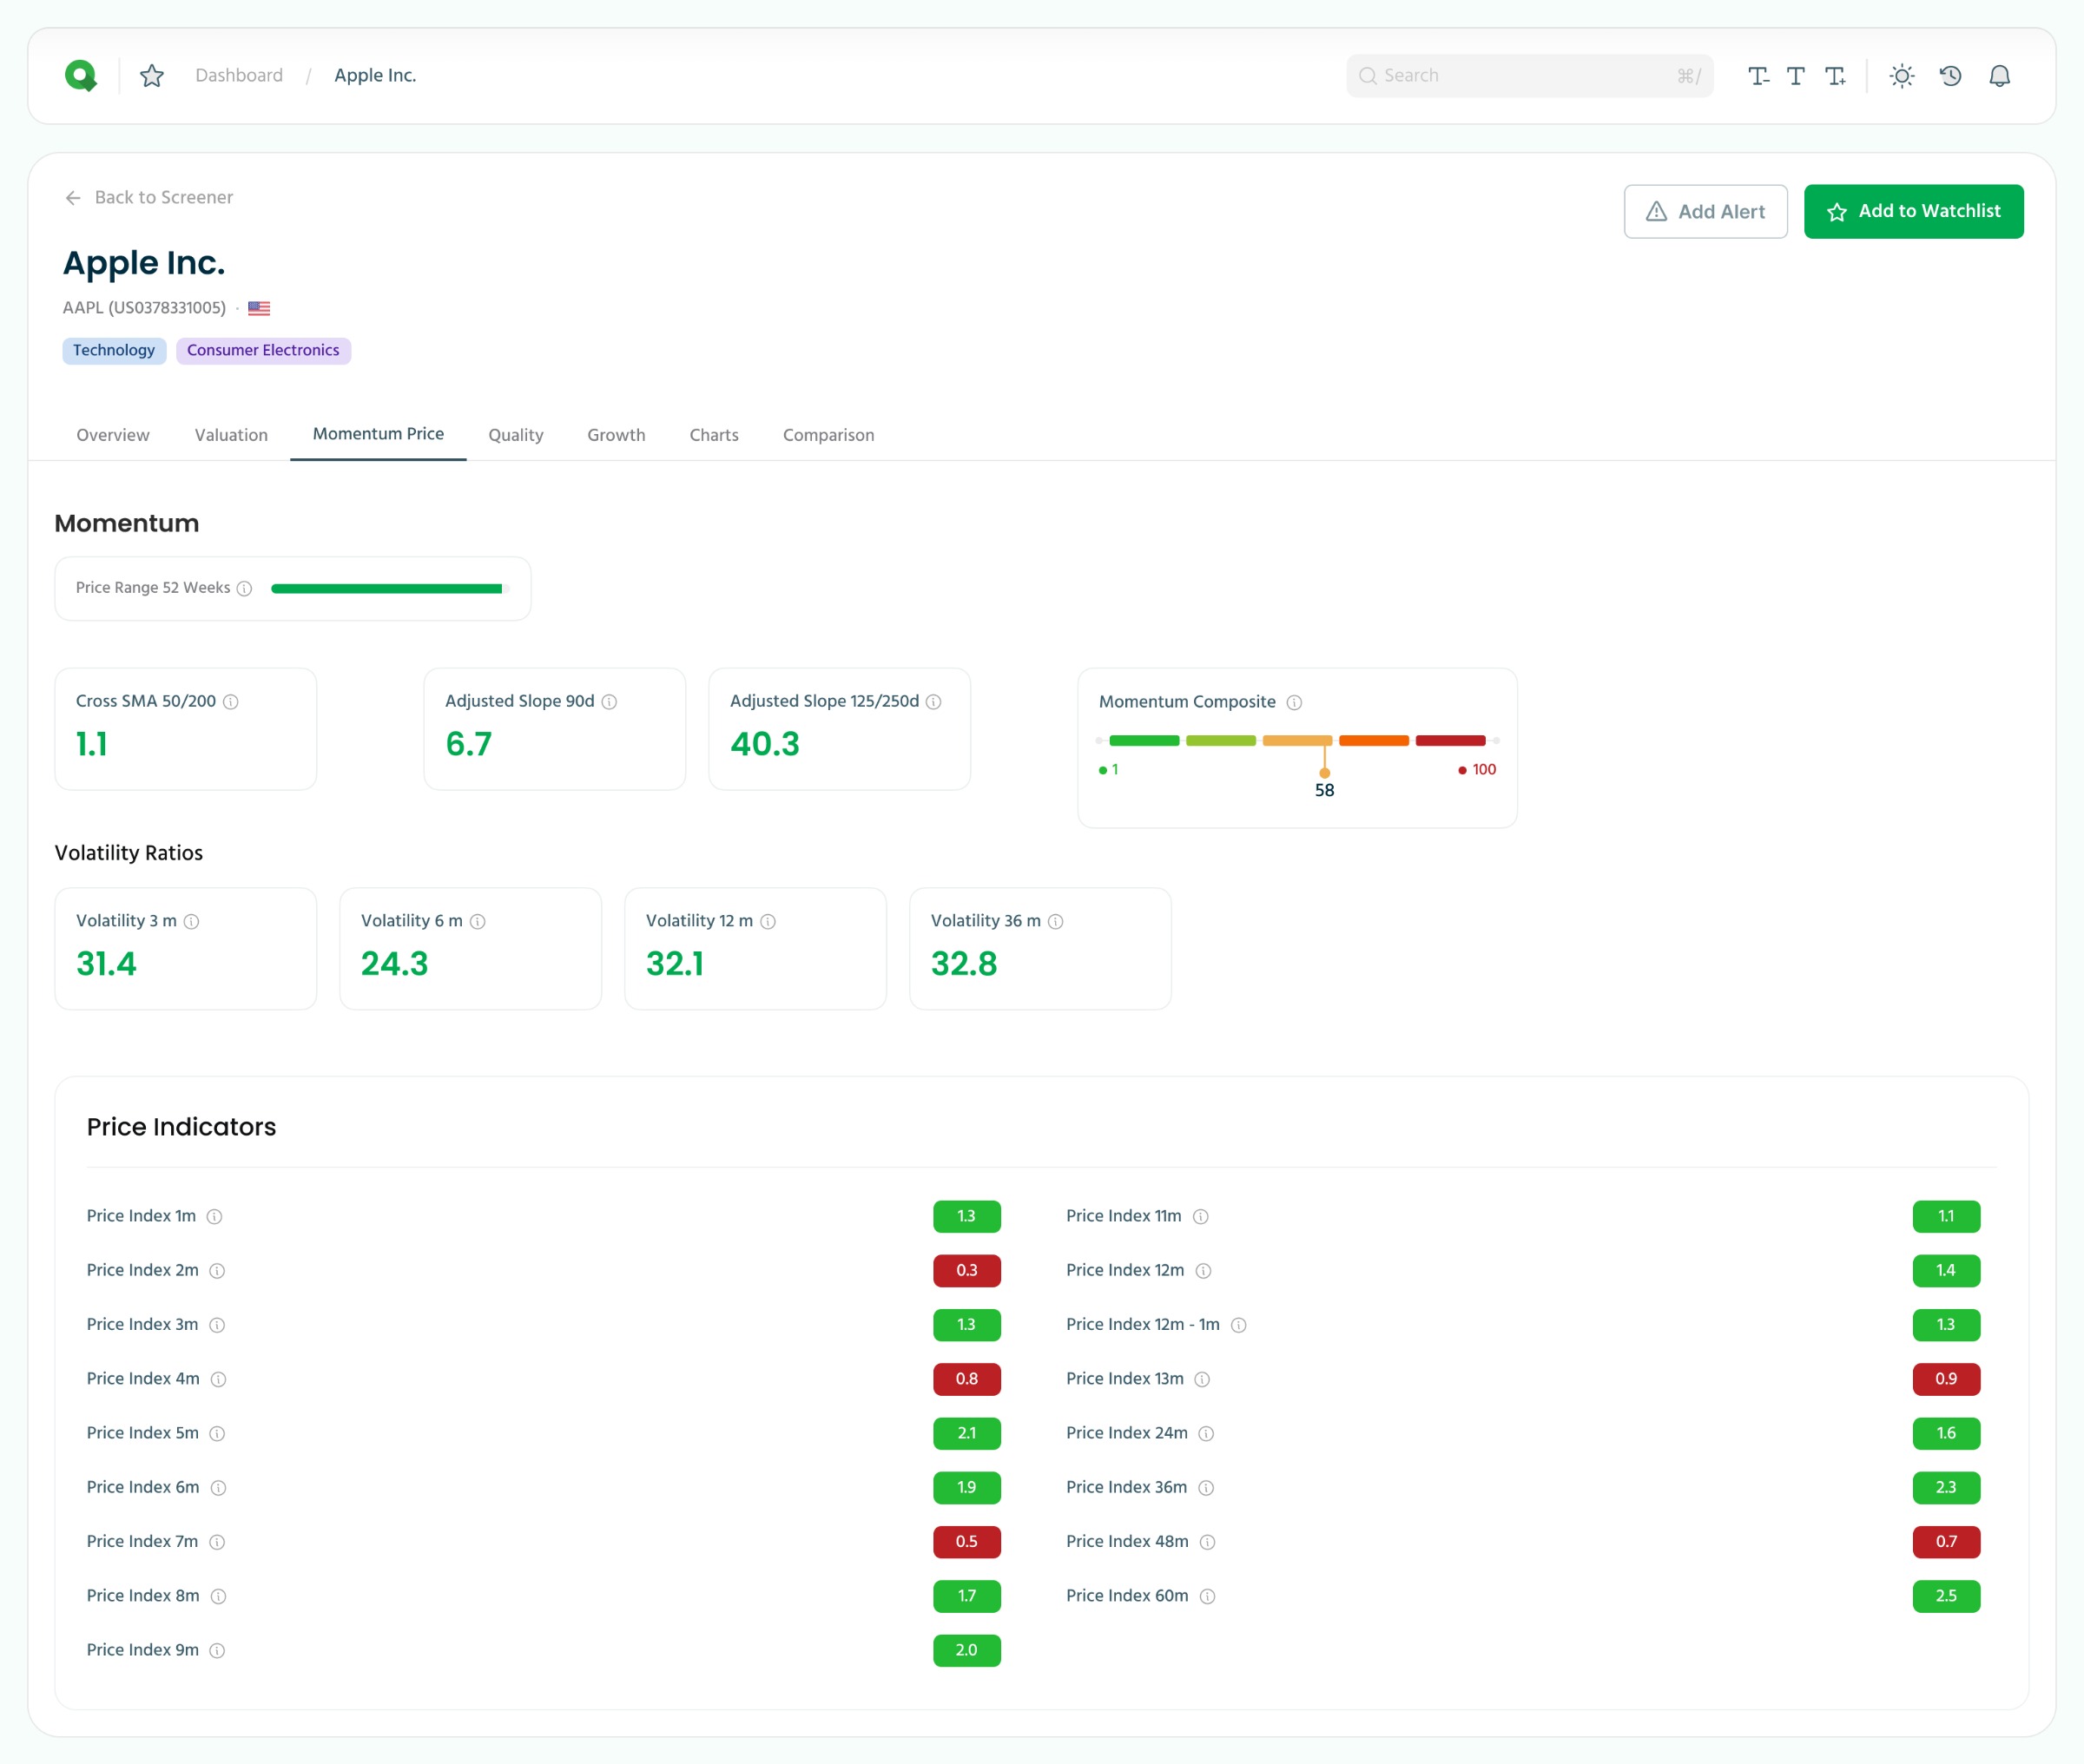Open notifications bell icon

pyautogui.click(x=1999, y=76)
